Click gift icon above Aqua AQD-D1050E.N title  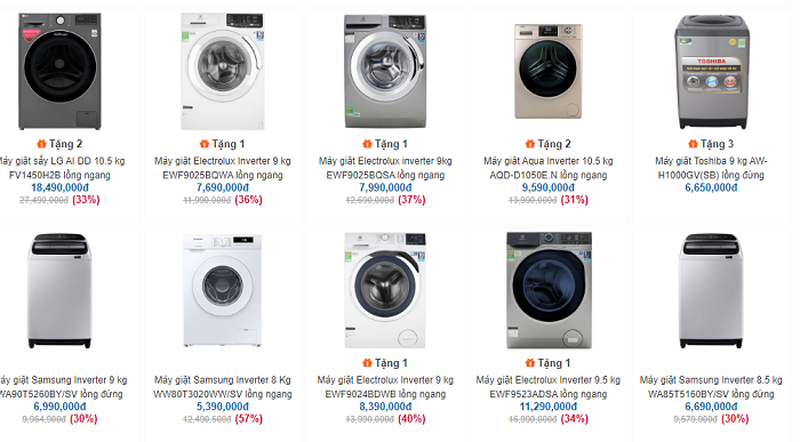coord(533,144)
